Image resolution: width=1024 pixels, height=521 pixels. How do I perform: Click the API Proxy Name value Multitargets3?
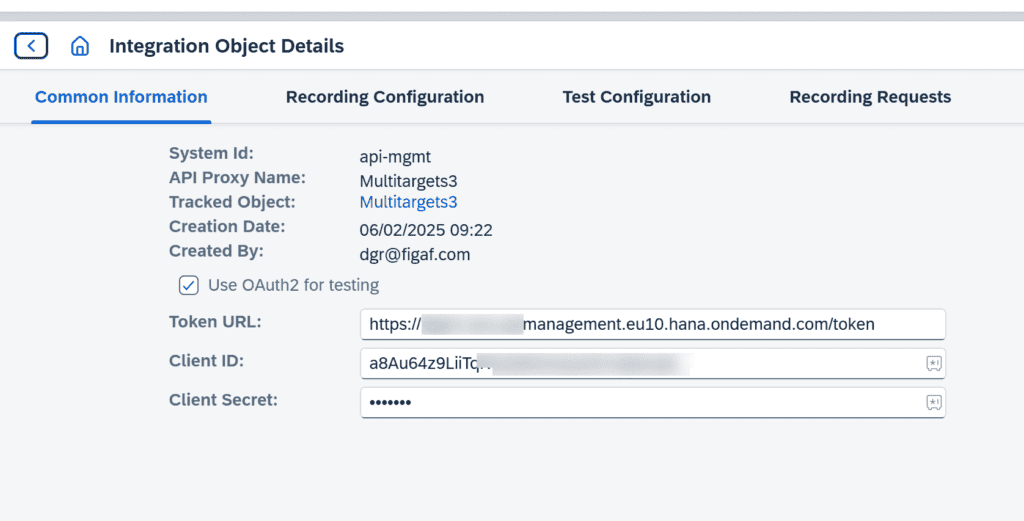pyautogui.click(x=408, y=181)
